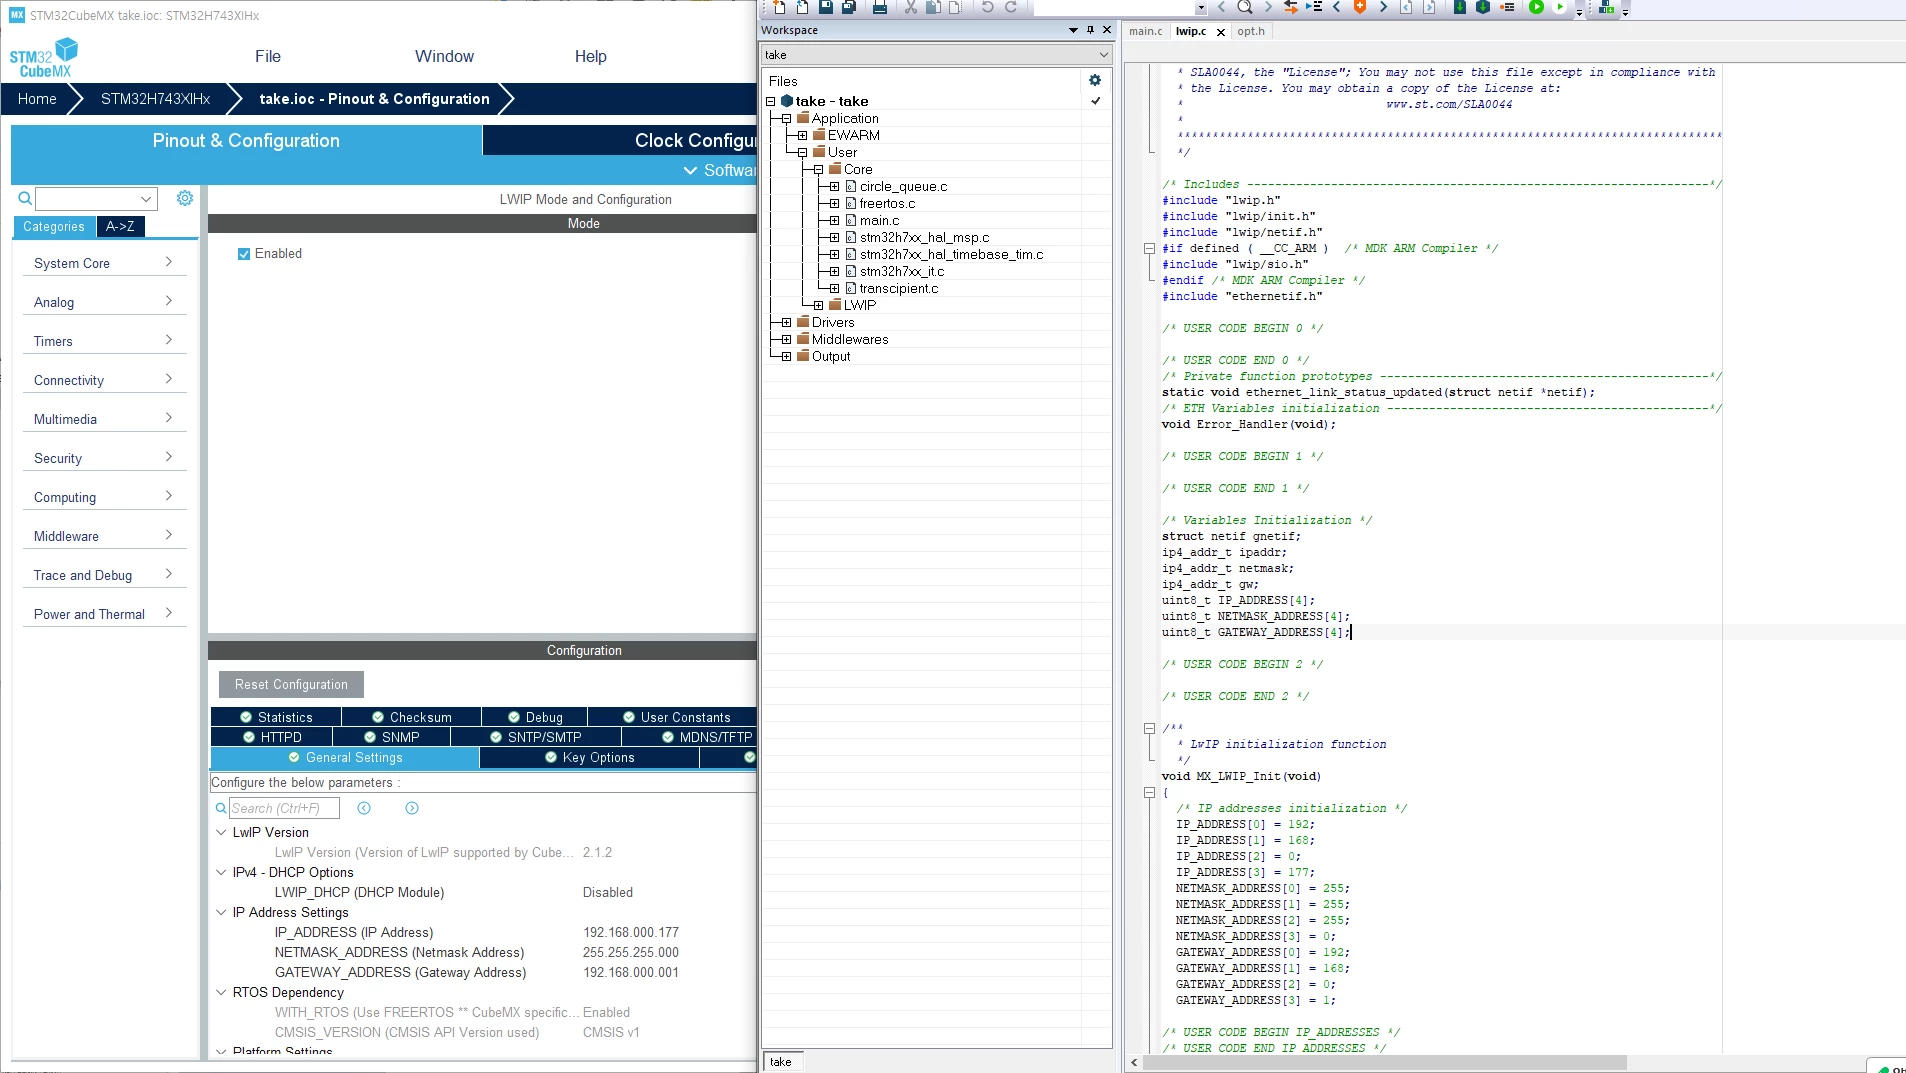Collapse the IP Address Settings group
Screen dimensions: 1906x1073
[x=221, y=912]
